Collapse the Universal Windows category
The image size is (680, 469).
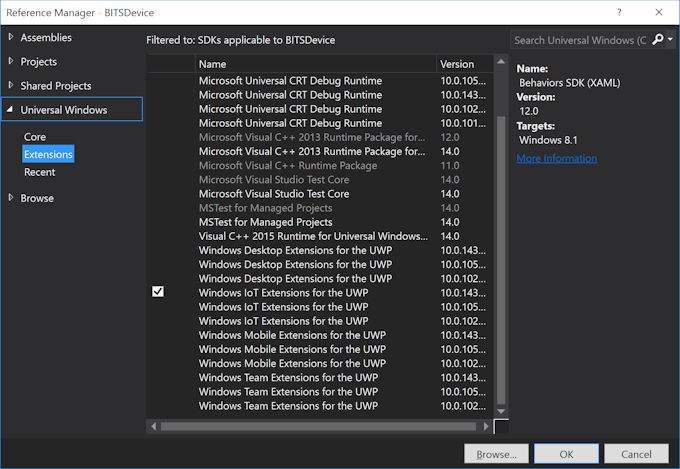[11, 110]
